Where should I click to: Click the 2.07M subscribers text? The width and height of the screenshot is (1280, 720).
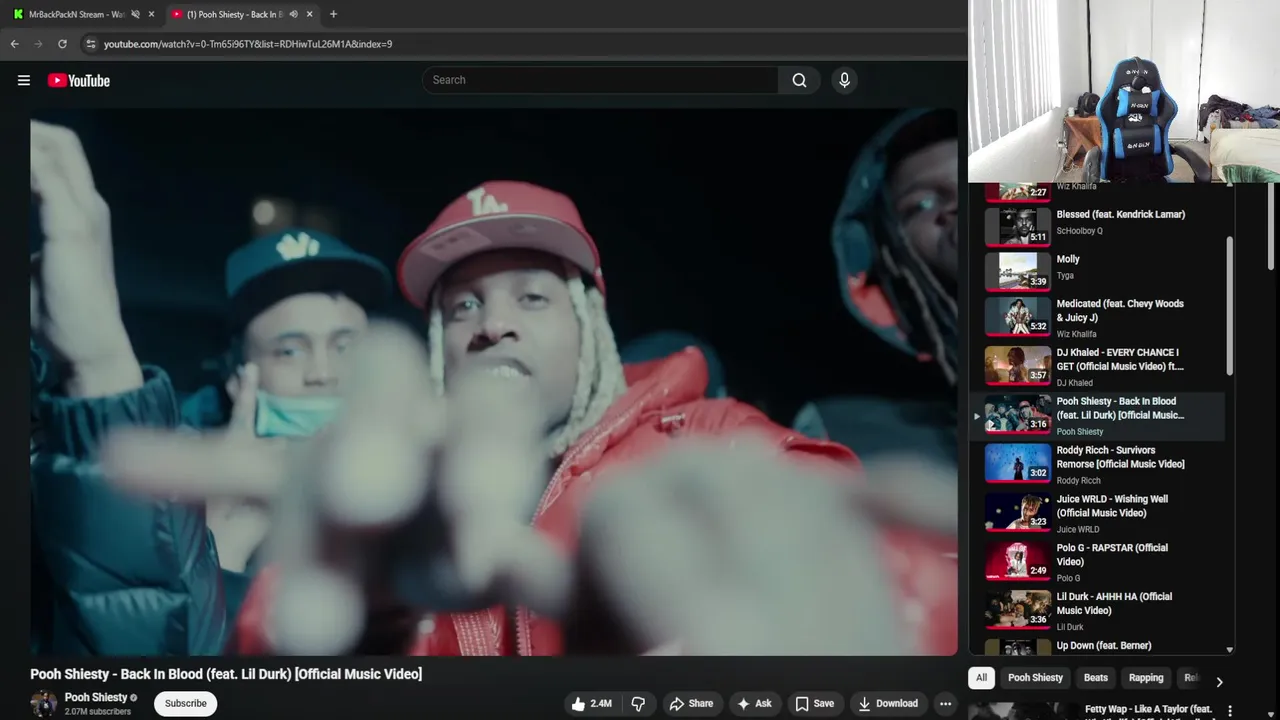click(x=98, y=712)
